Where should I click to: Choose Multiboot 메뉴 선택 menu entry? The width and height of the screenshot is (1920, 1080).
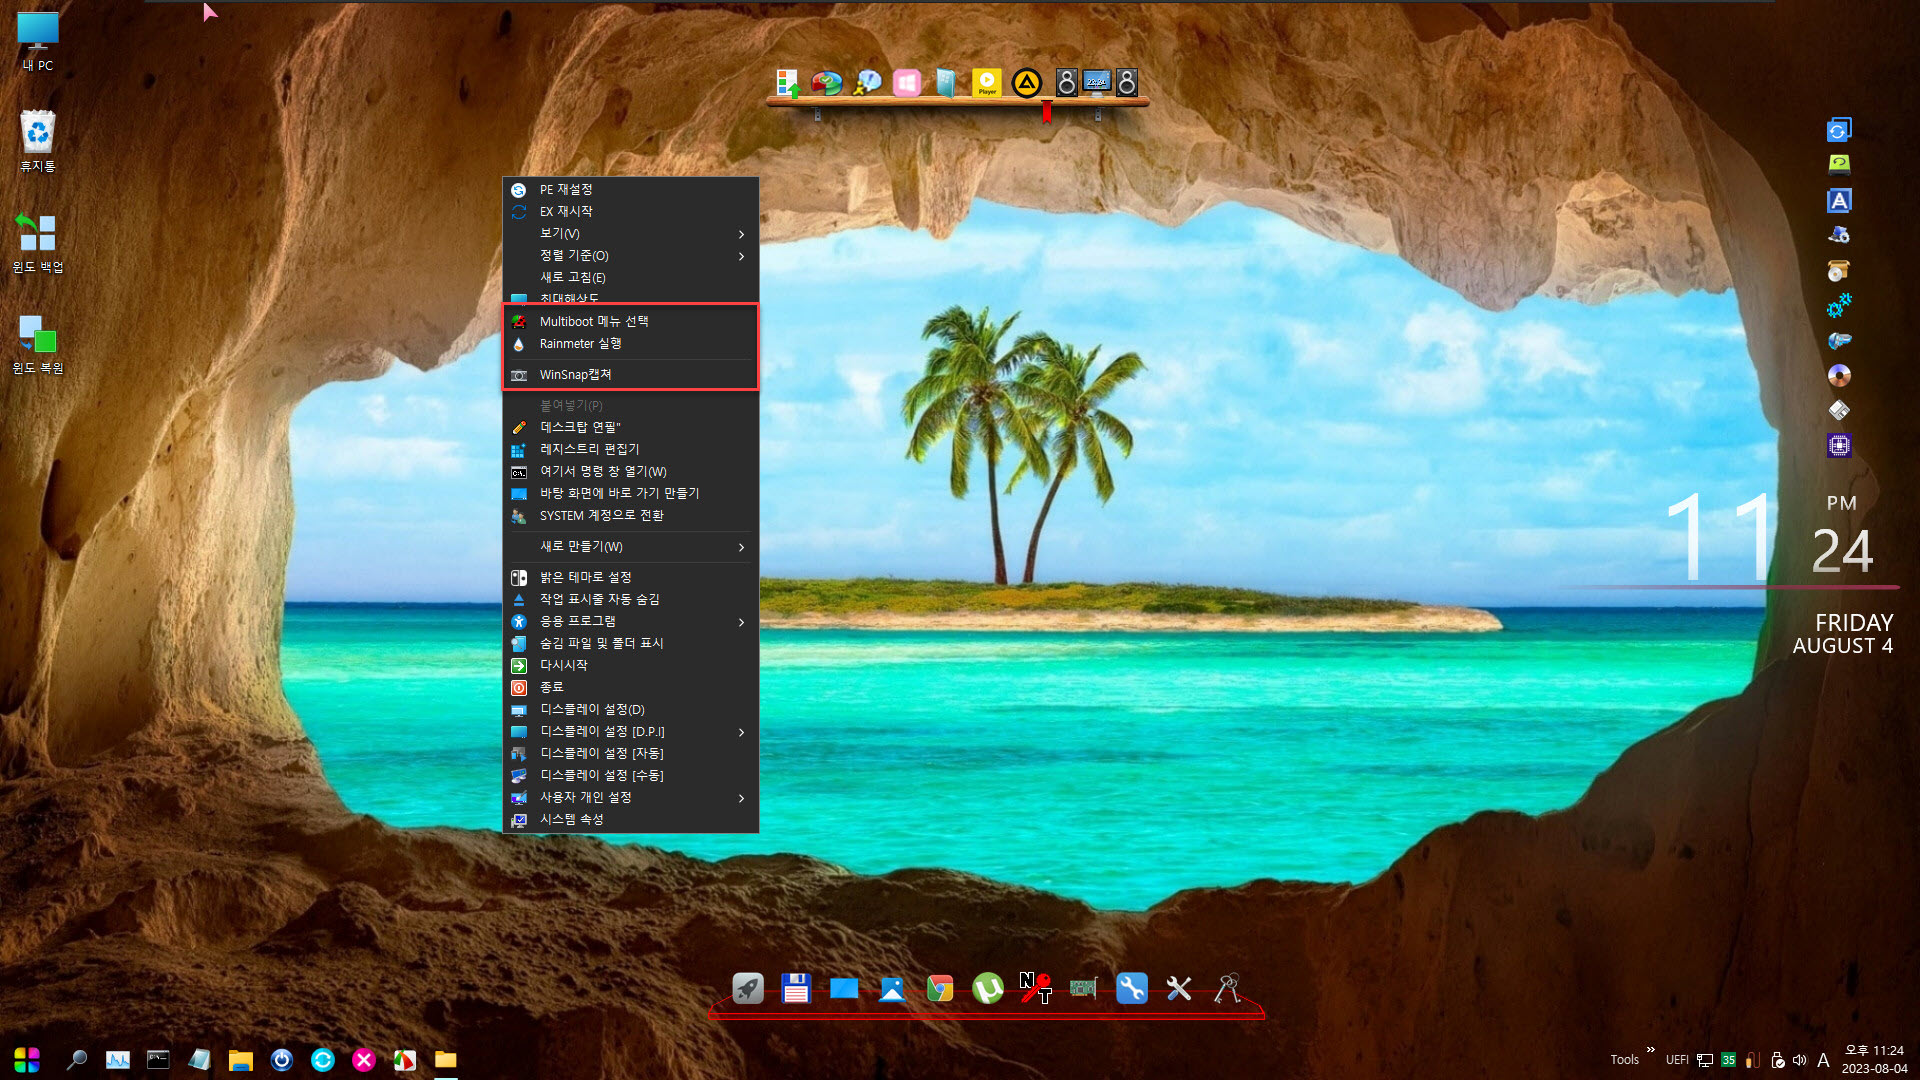630,322
